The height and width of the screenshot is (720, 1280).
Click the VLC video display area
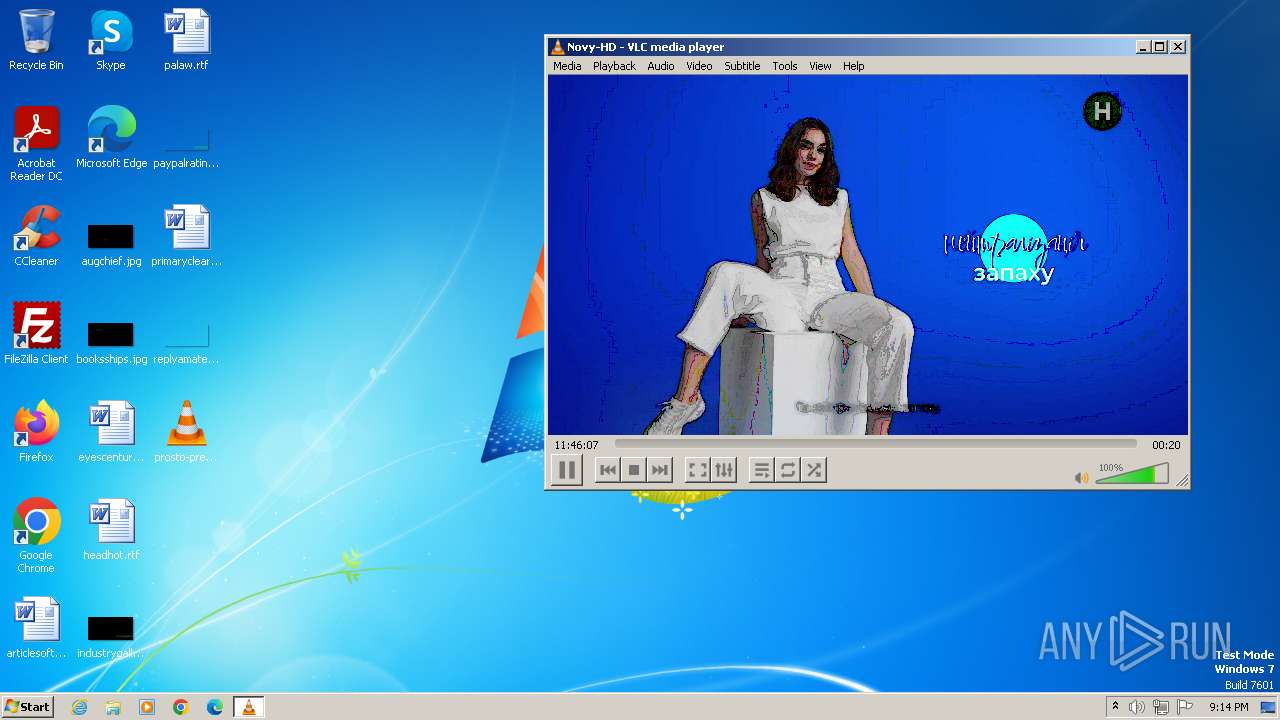click(x=868, y=255)
